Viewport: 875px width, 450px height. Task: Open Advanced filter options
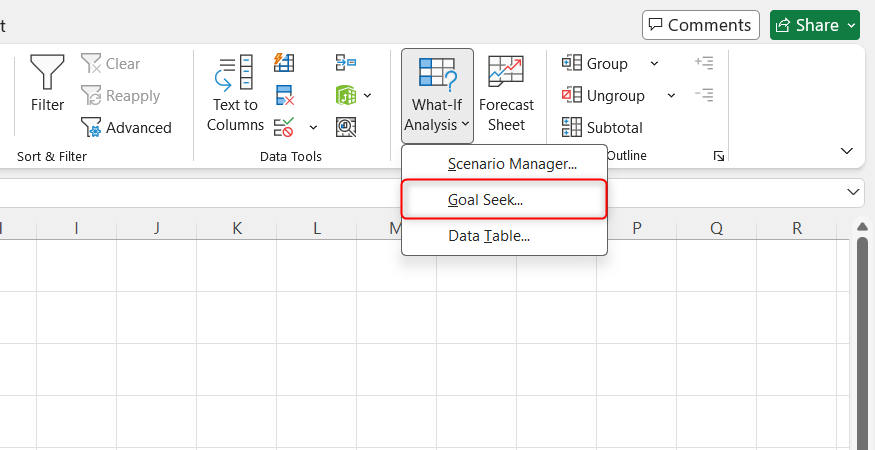(x=126, y=128)
